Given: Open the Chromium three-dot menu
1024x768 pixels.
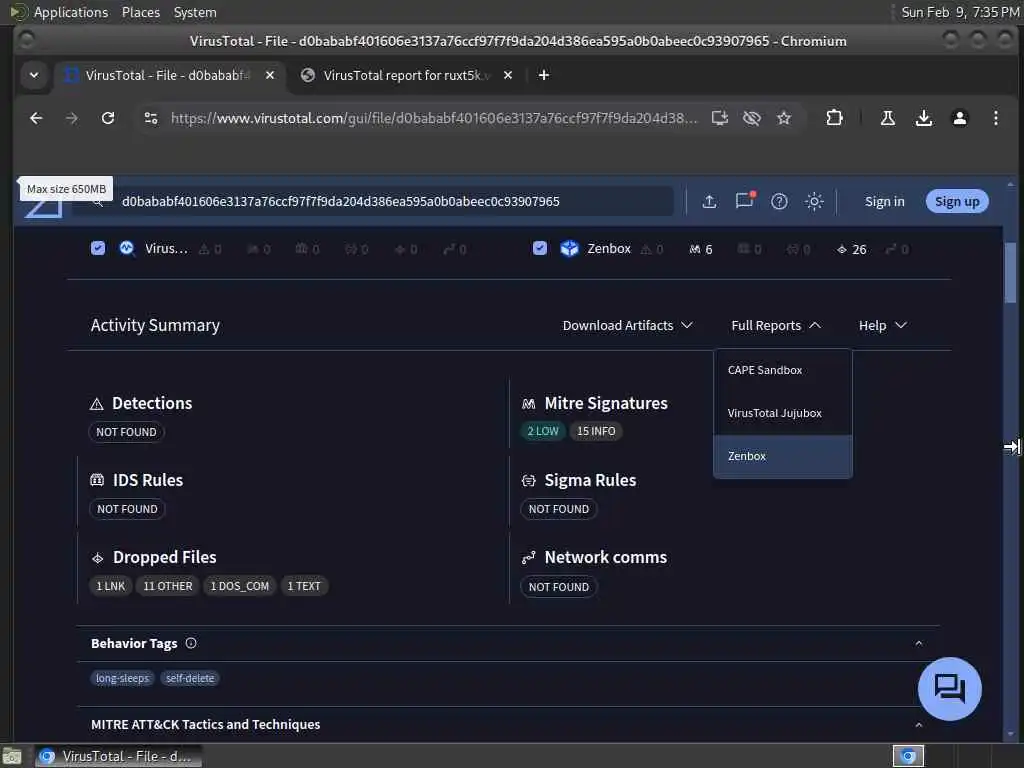Looking at the screenshot, I should [995, 118].
